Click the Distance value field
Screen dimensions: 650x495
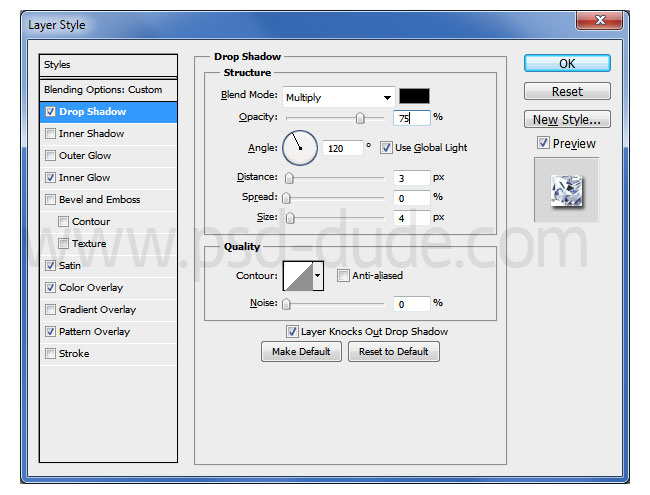(x=412, y=178)
